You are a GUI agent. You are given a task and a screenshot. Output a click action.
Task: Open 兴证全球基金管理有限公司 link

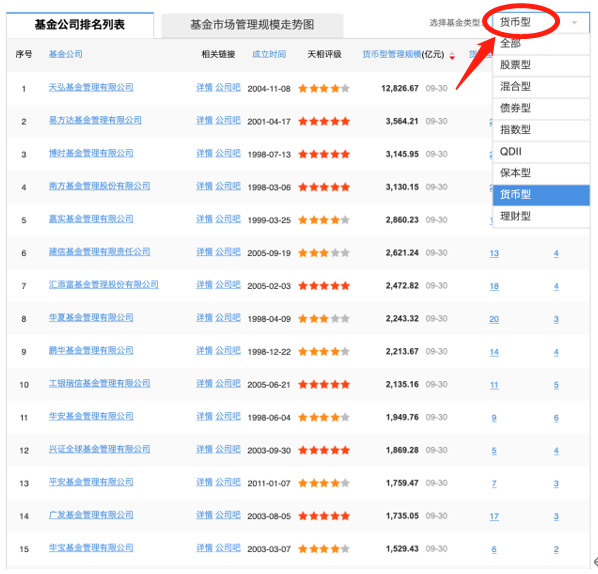[99, 449]
